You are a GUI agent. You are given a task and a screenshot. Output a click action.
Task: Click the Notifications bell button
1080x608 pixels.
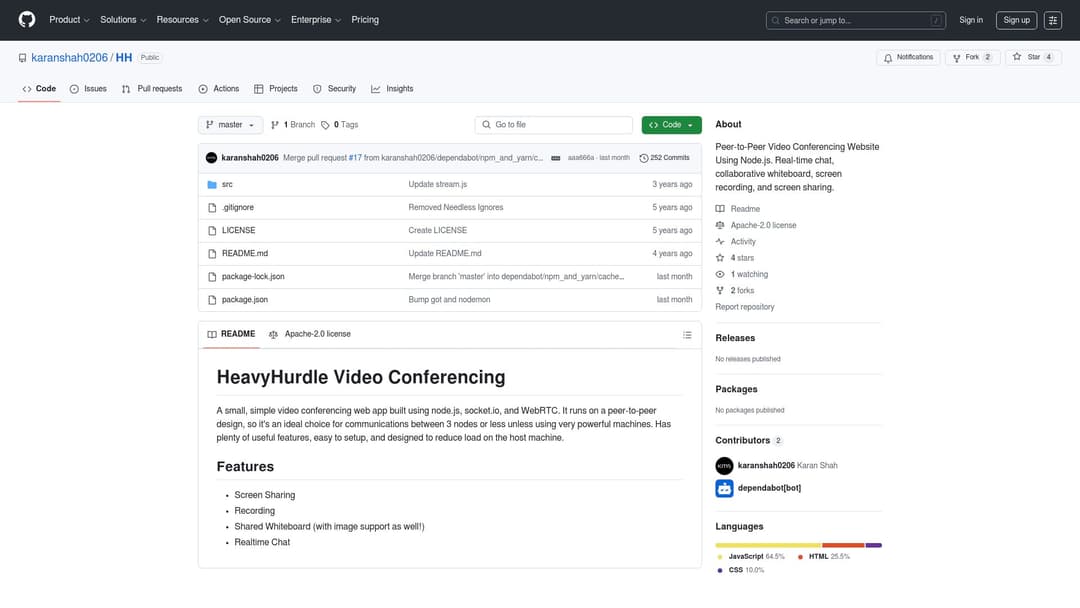tap(908, 58)
